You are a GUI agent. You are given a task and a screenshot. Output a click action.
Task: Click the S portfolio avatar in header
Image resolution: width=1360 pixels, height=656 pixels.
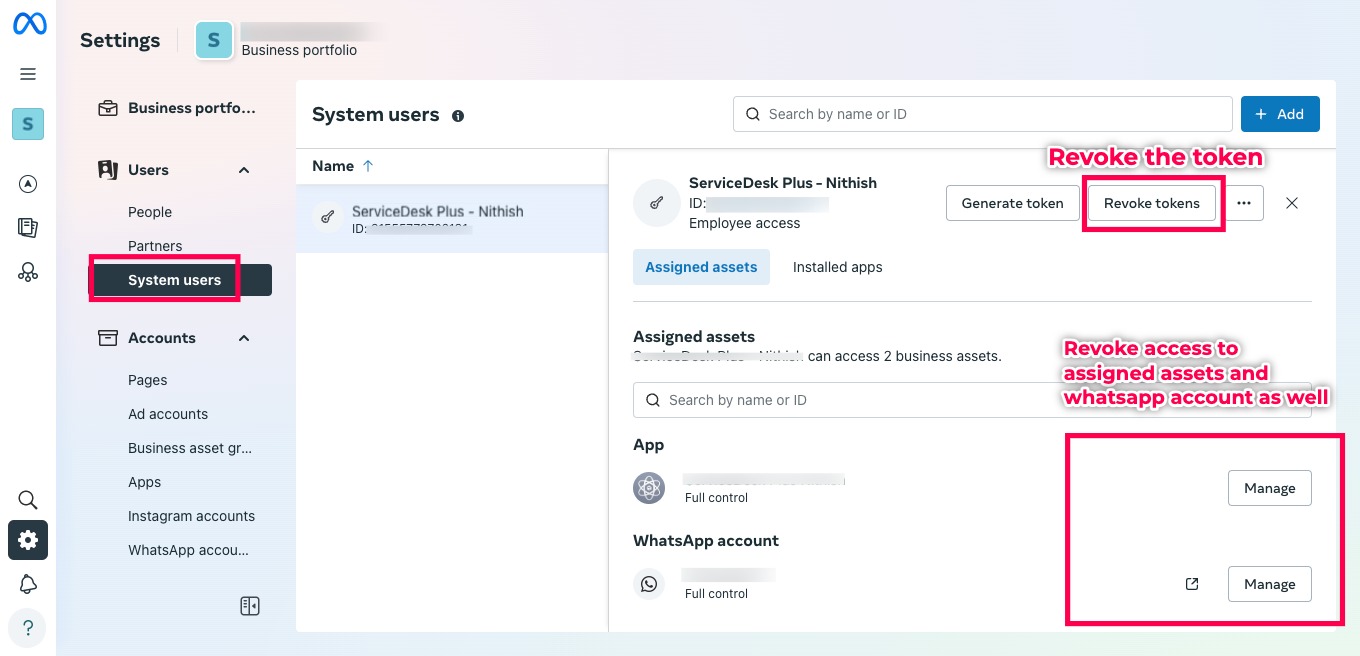[213, 41]
